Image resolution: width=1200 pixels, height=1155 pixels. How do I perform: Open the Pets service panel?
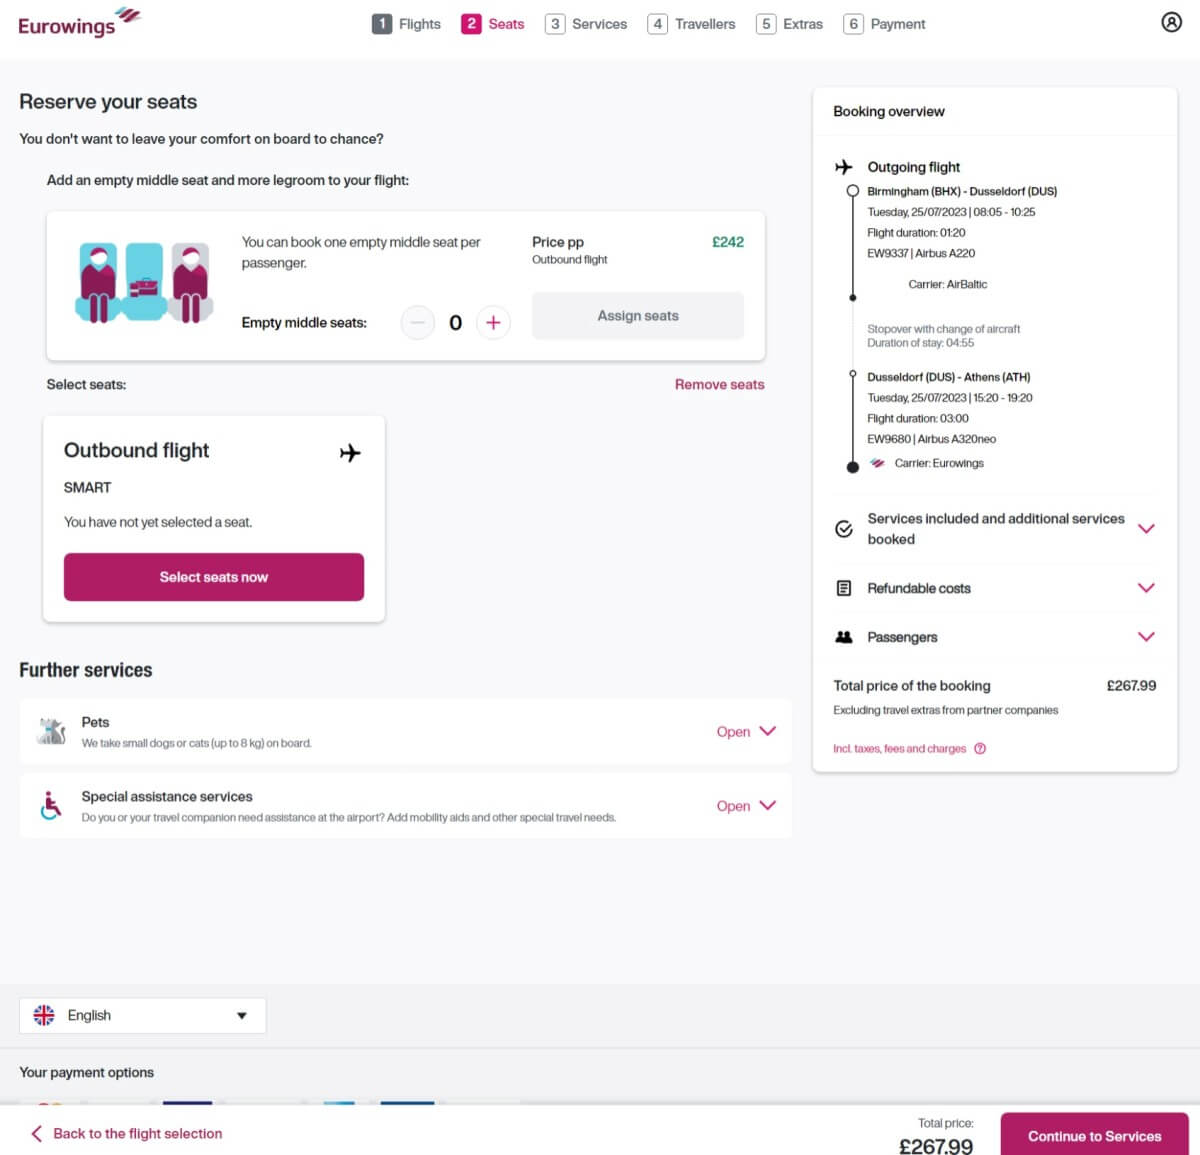click(746, 731)
